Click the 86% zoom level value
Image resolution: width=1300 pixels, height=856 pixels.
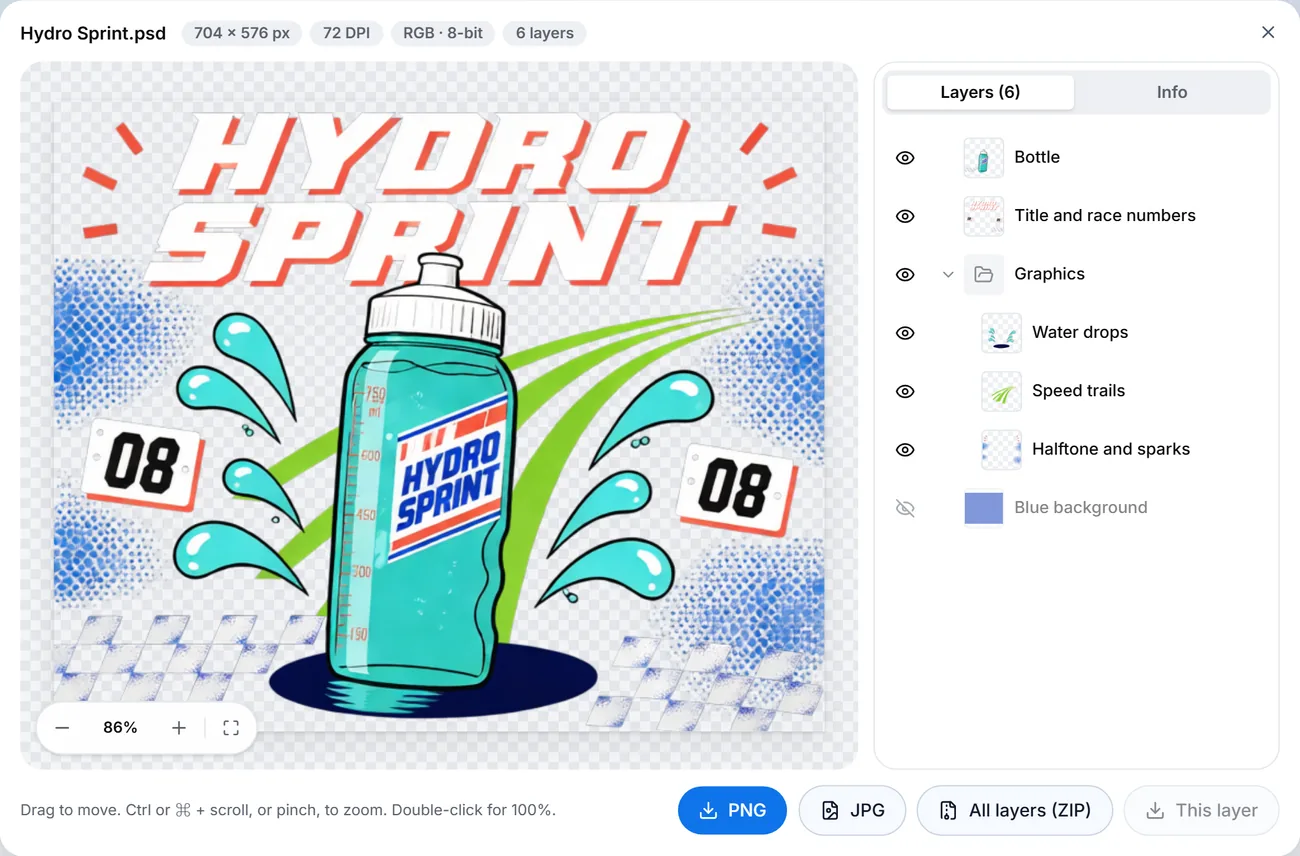(120, 728)
